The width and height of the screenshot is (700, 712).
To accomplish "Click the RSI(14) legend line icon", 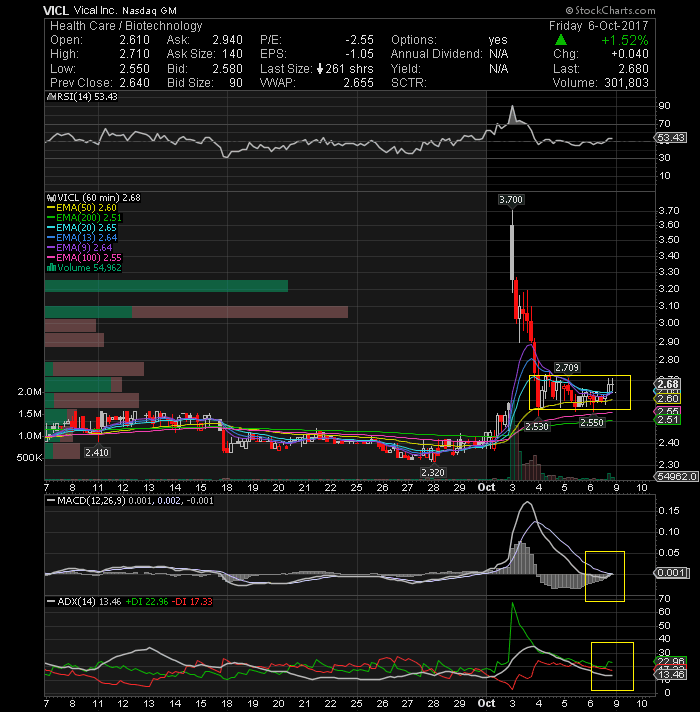I will coord(51,97).
